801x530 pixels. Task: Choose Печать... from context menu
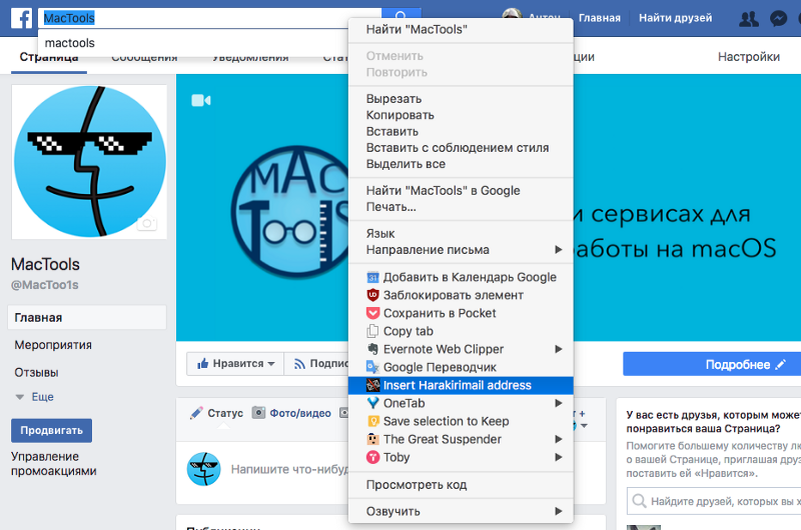point(460,207)
